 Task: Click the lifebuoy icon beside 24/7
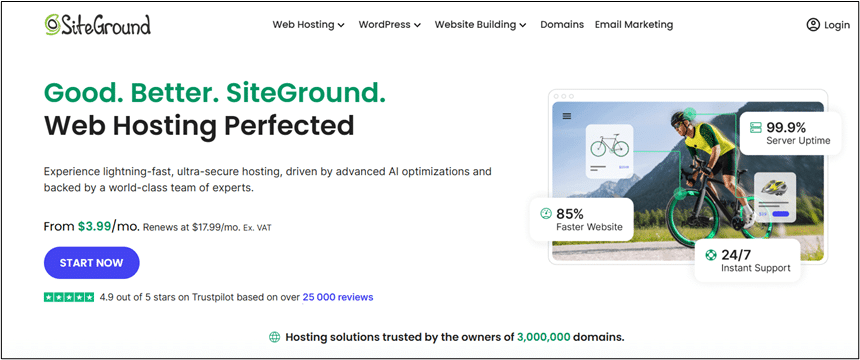711,255
